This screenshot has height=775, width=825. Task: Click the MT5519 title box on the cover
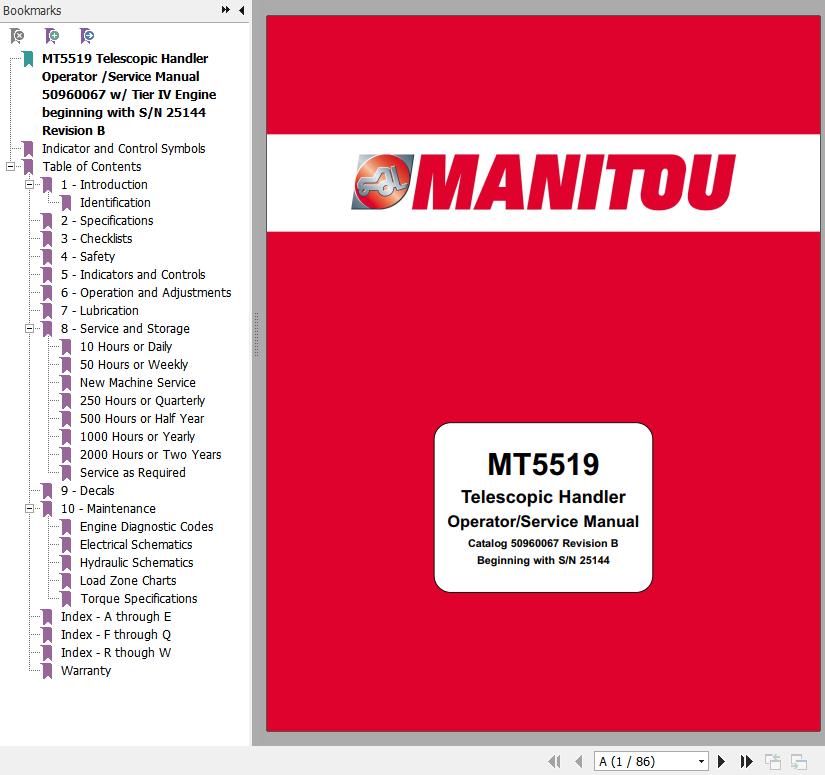point(543,507)
